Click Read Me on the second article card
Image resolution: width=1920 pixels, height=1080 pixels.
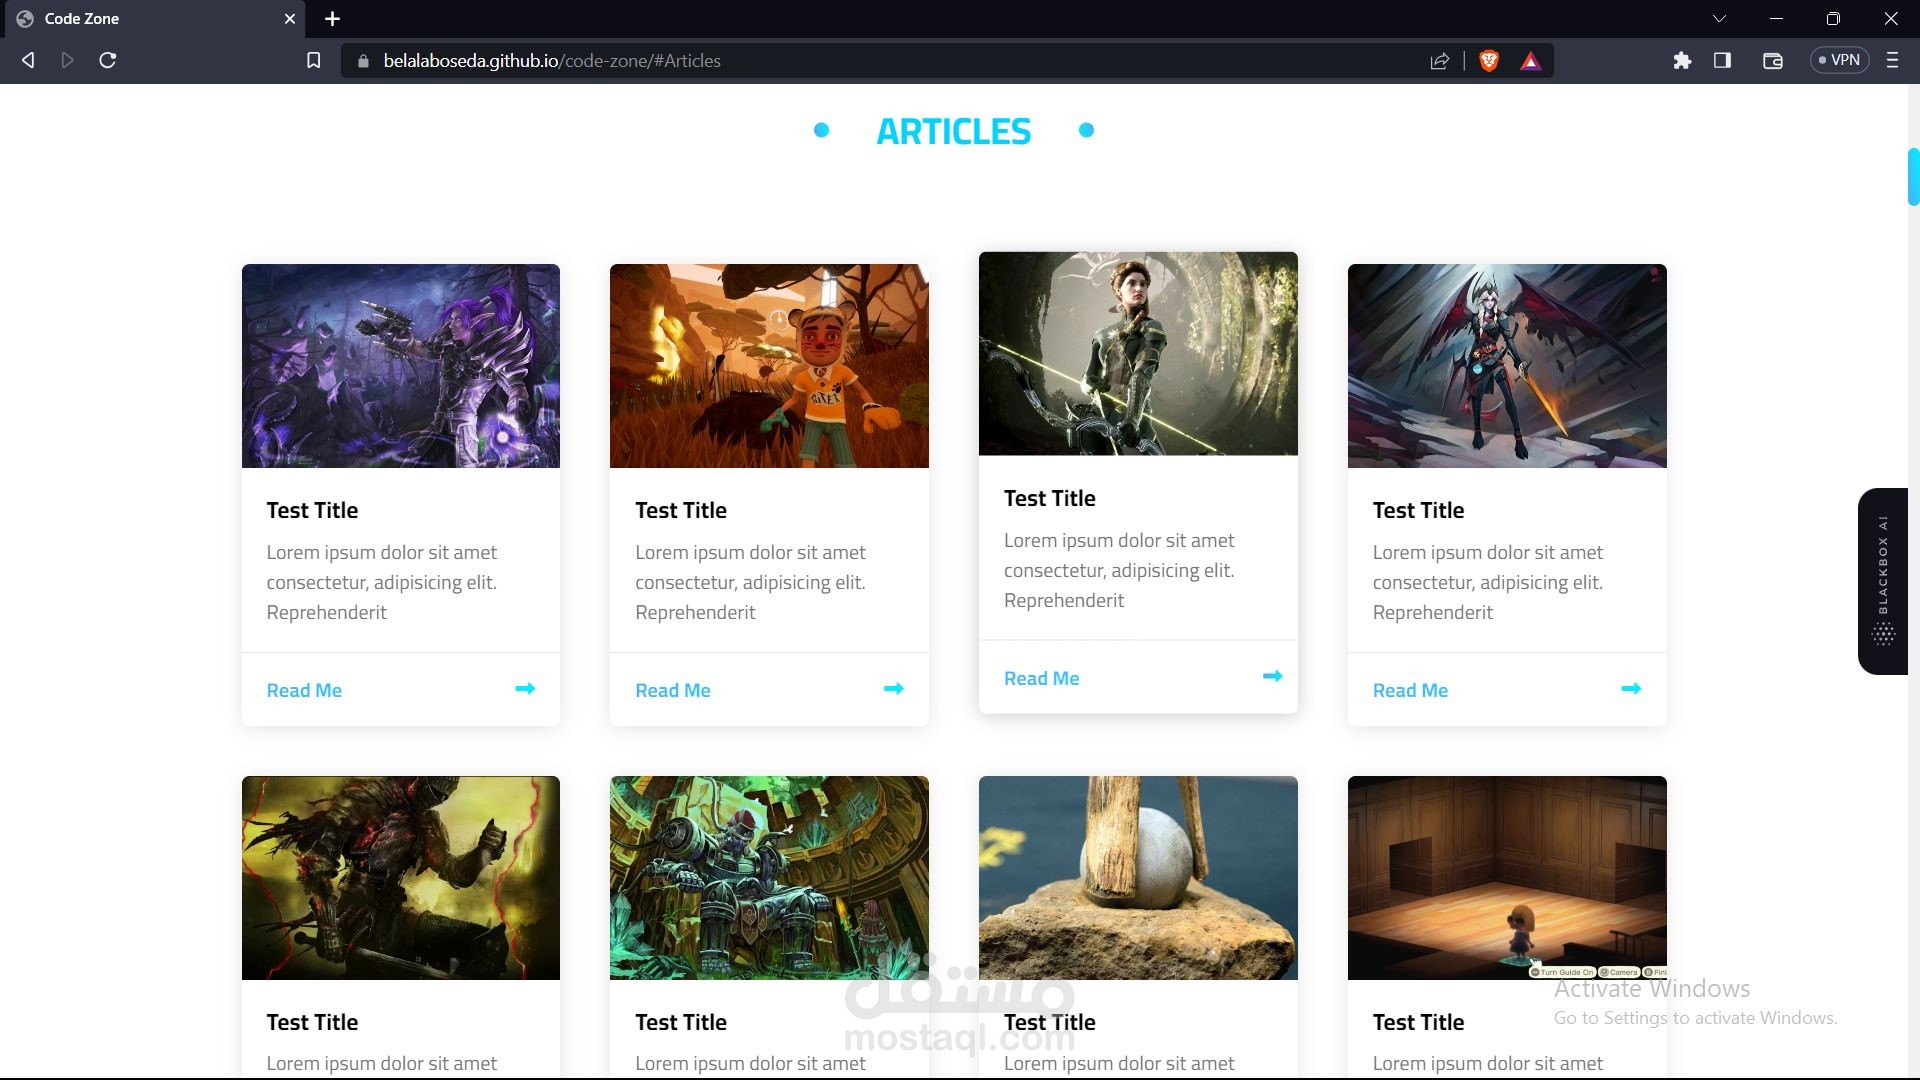pos(673,691)
